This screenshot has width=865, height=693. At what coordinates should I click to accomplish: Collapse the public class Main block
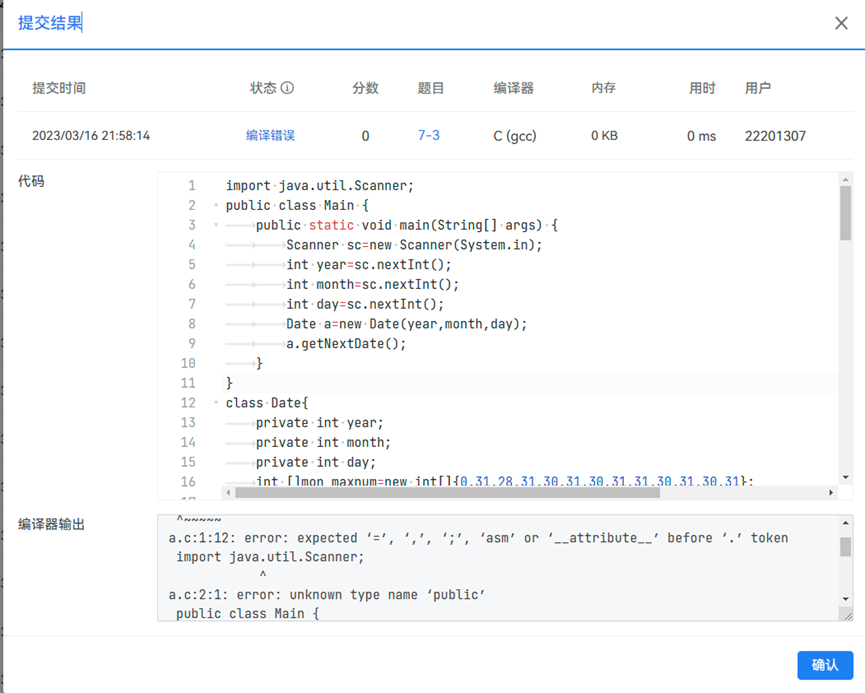pyautogui.click(x=217, y=206)
